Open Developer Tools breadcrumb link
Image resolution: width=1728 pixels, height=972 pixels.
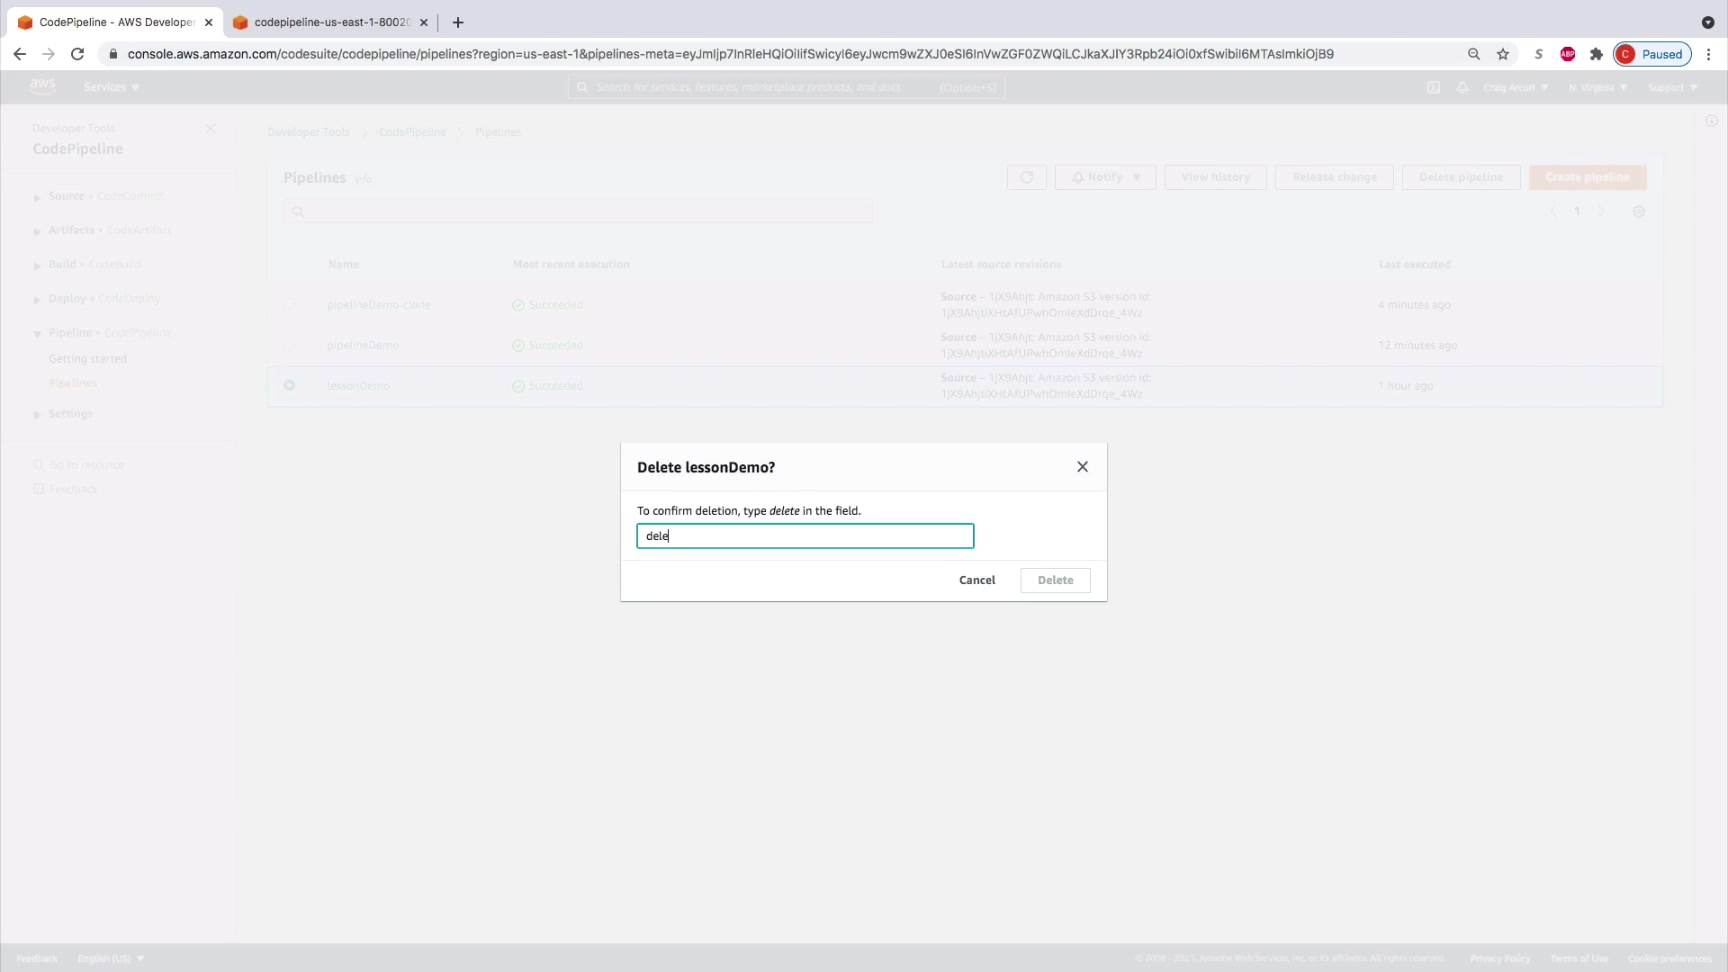308,132
